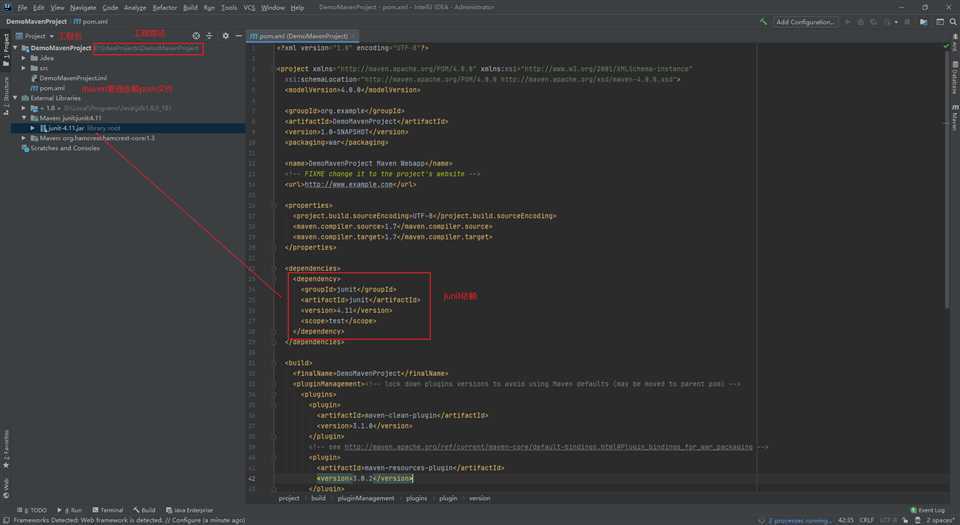This screenshot has width=960, height=525.
Task: Click 'pluginManagement' breadcrumb in editor footer
Action: (x=366, y=498)
